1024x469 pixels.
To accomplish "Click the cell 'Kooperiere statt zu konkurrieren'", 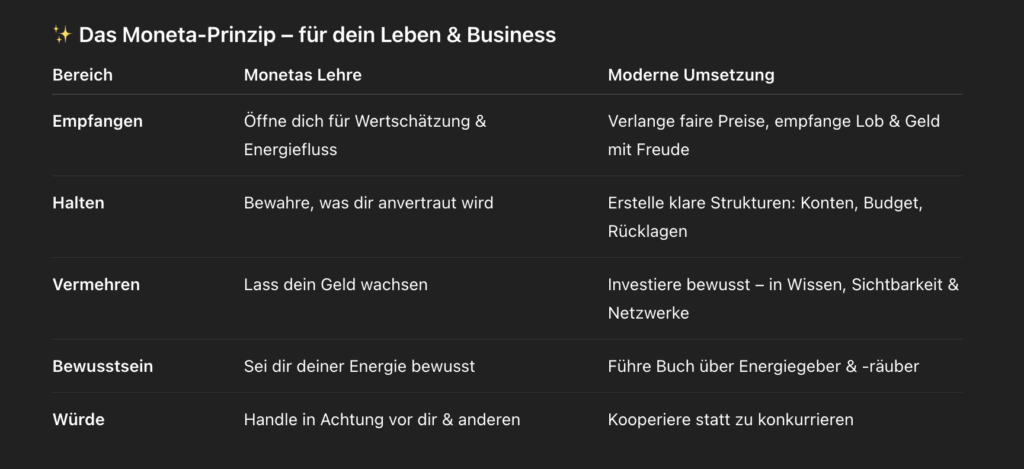I will (x=730, y=420).
